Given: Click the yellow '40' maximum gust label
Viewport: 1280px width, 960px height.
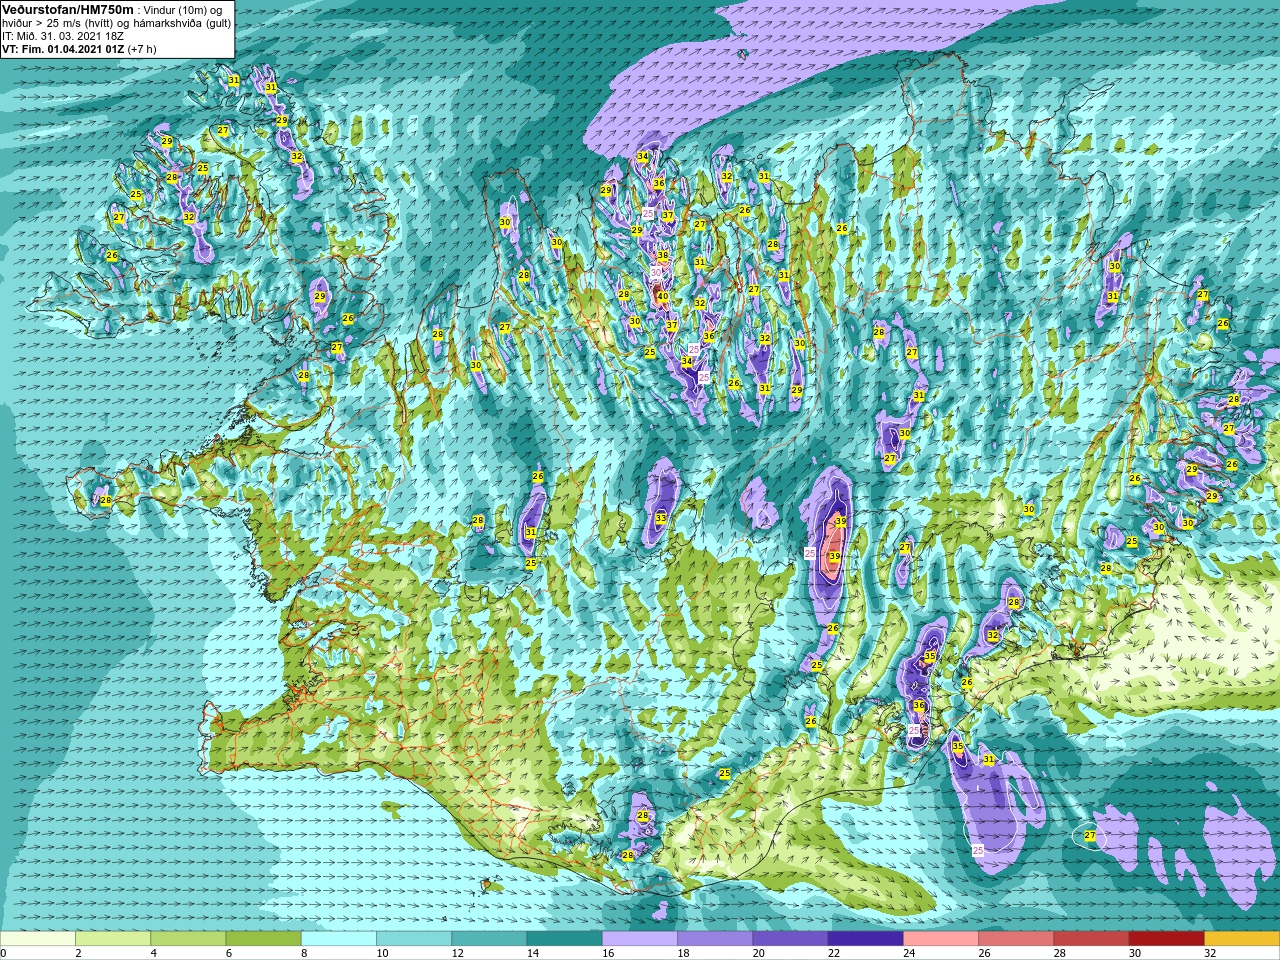Looking at the screenshot, I should click(662, 296).
